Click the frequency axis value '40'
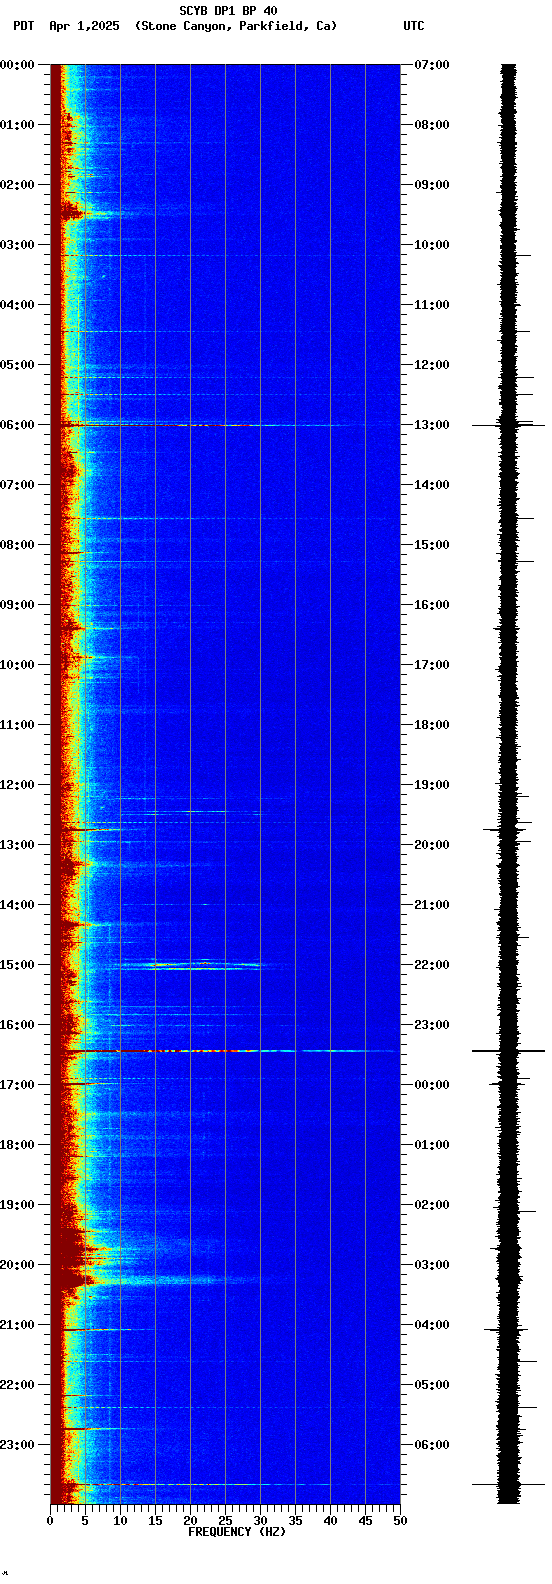Screen dimensions: 552x1584 click(x=330, y=1521)
